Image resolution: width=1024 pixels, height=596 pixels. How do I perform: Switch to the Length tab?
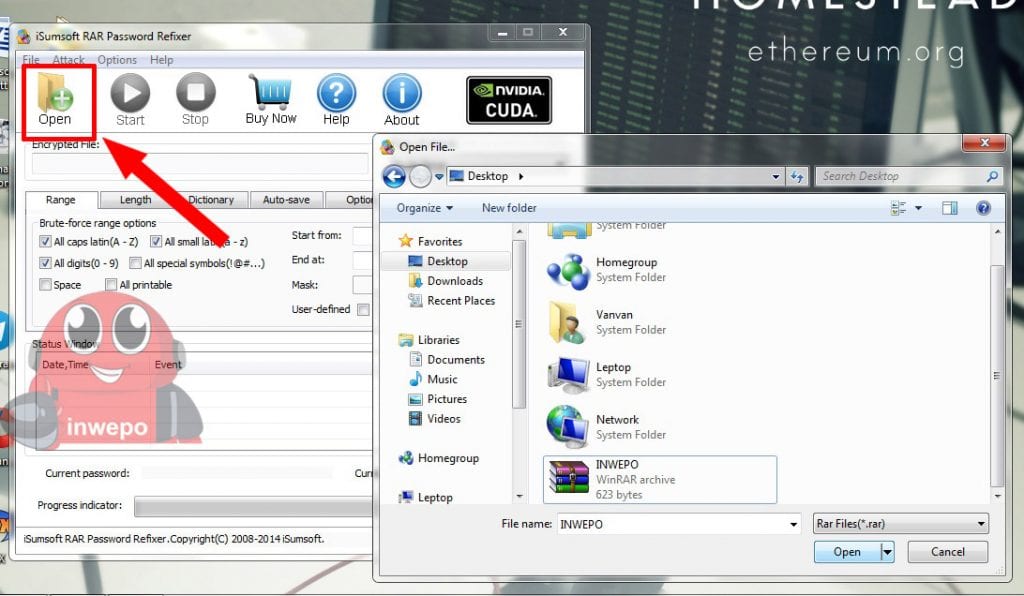coord(135,200)
